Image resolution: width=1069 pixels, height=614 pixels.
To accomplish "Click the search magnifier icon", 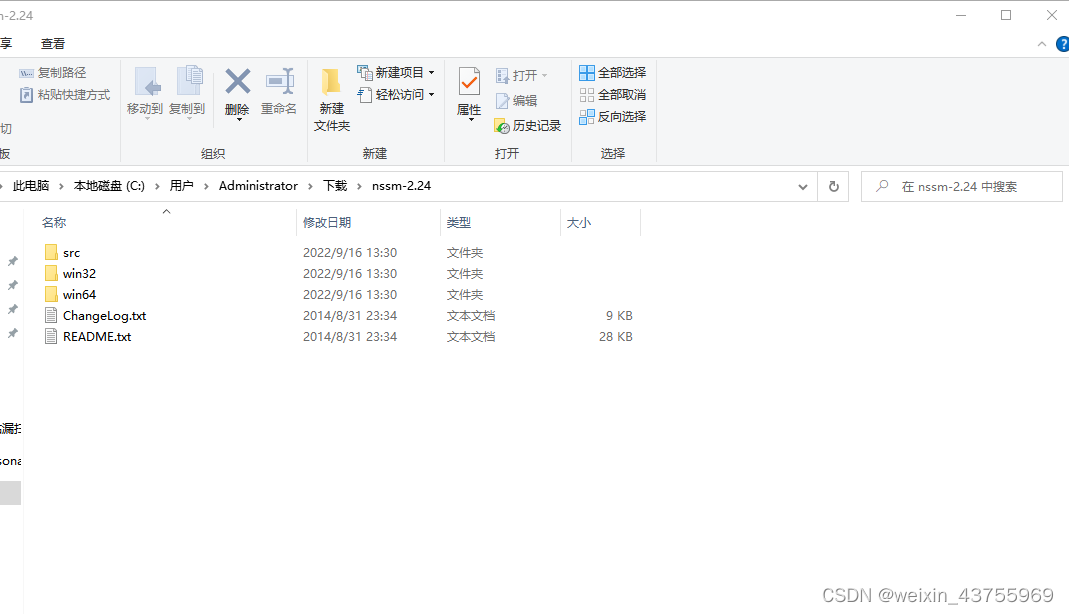I will [x=882, y=185].
